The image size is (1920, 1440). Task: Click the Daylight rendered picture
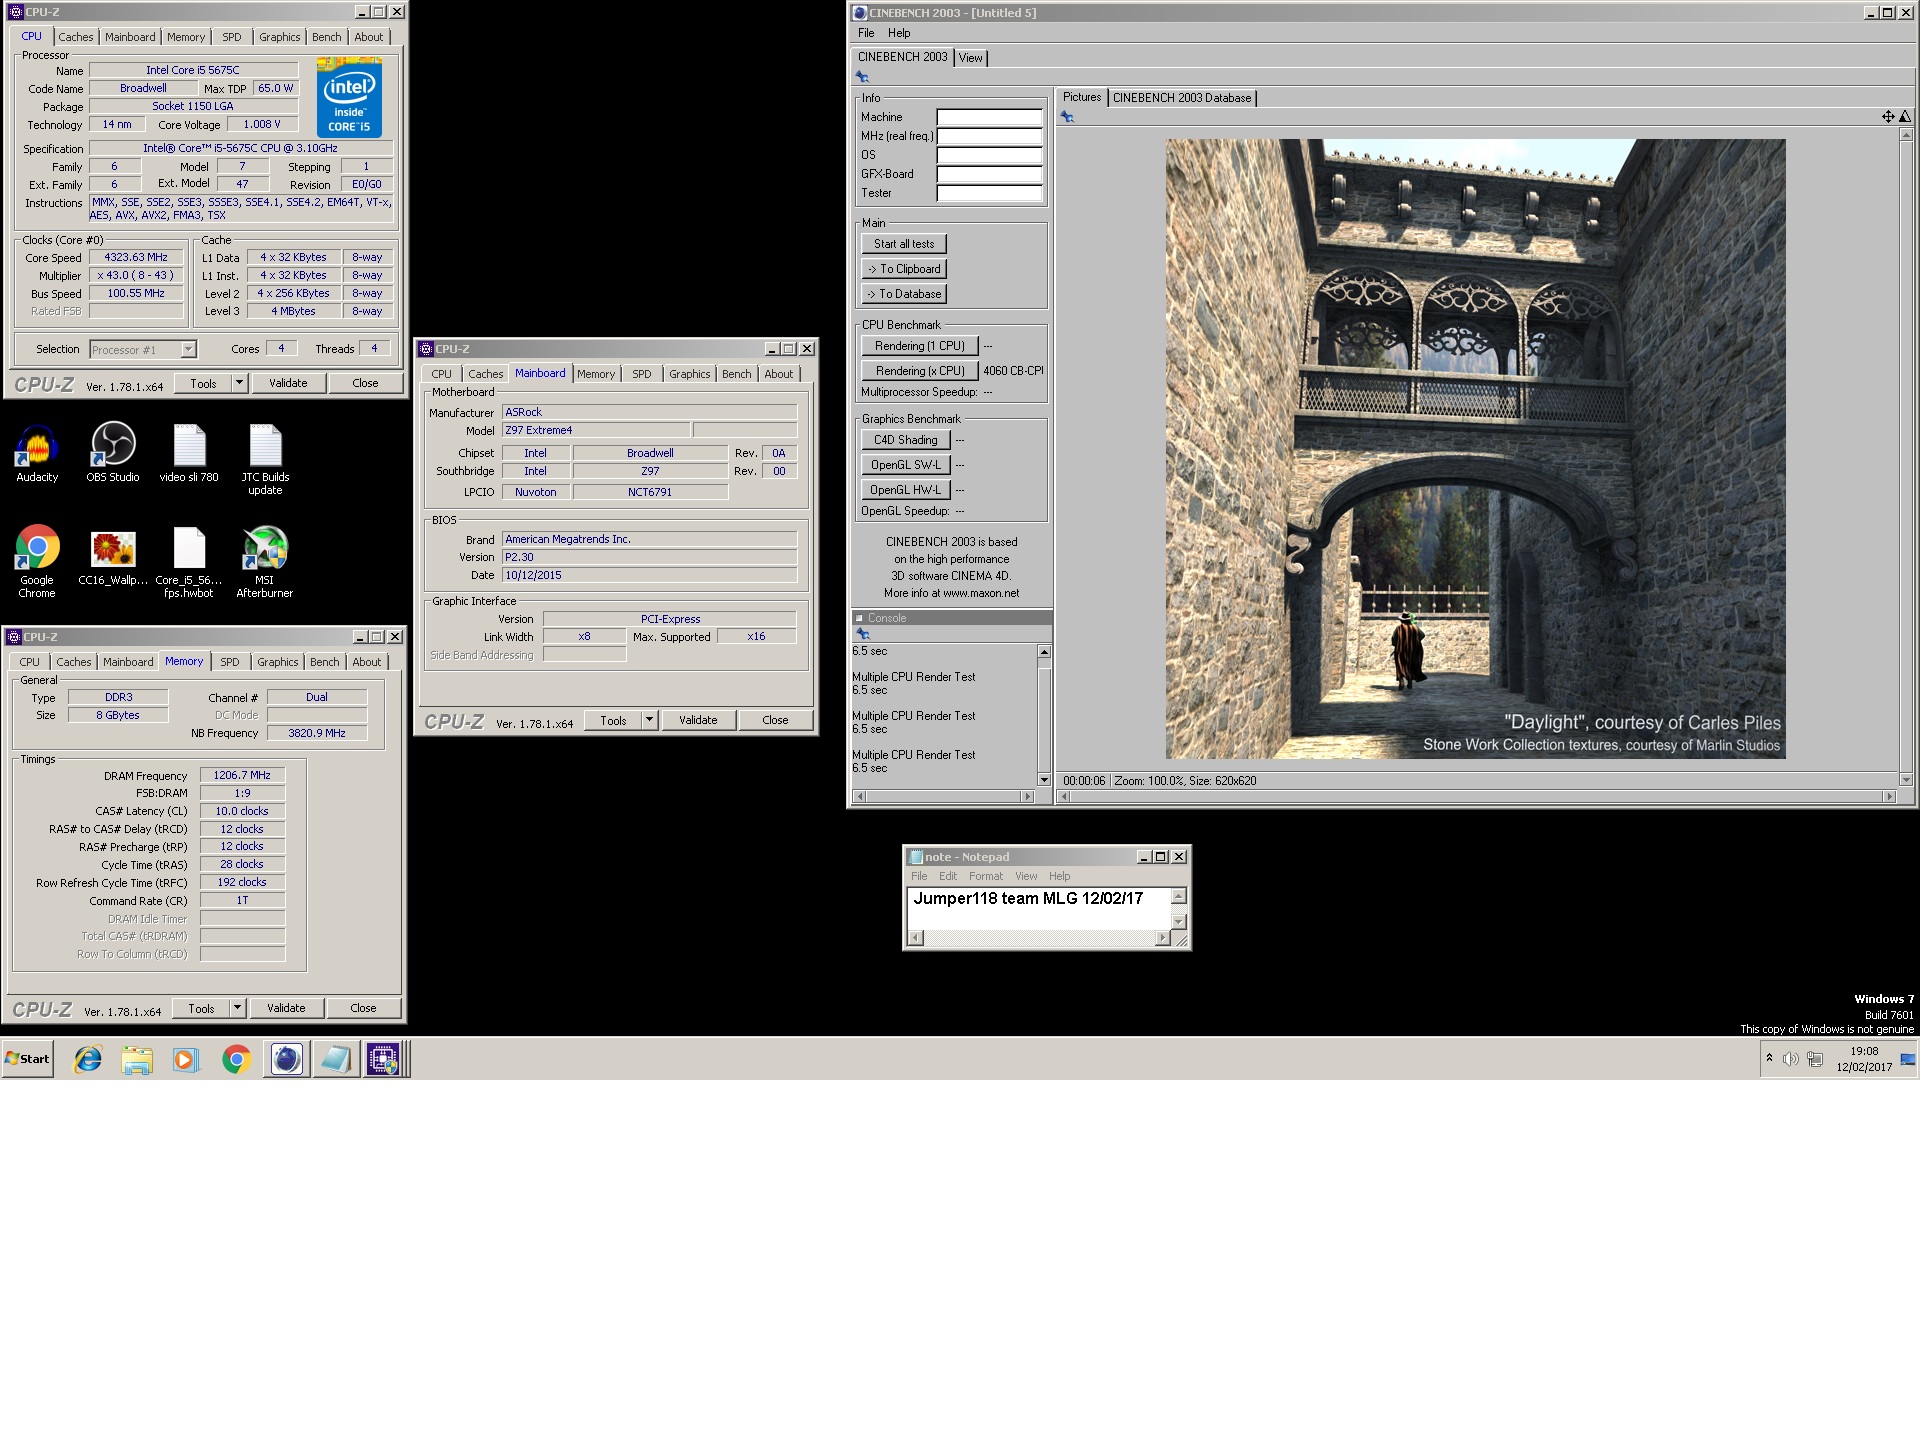1475,449
